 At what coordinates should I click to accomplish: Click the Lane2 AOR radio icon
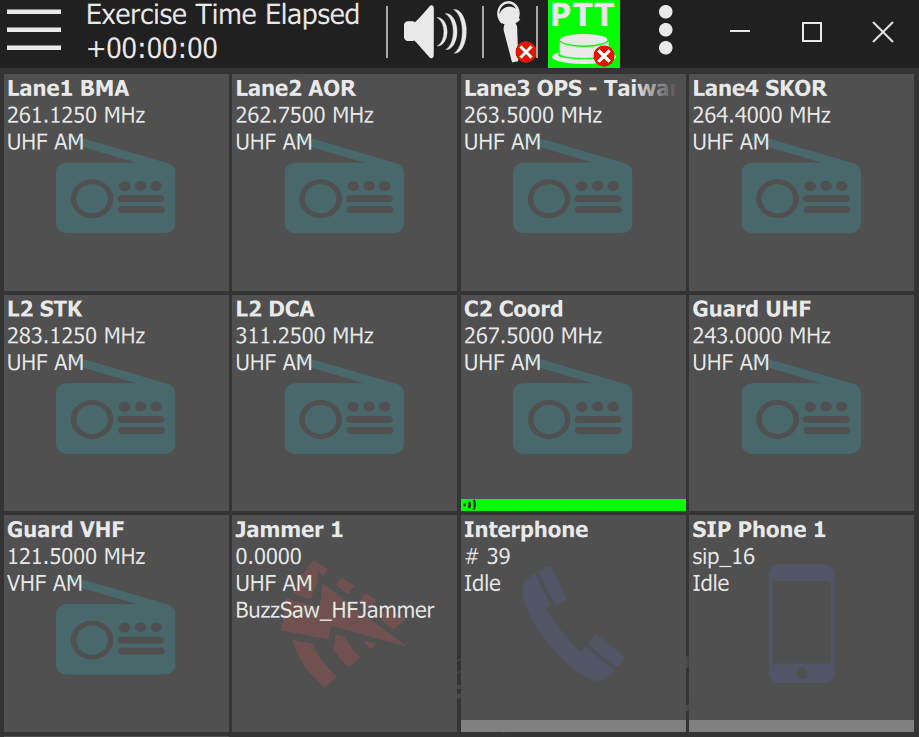tap(344, 188)
